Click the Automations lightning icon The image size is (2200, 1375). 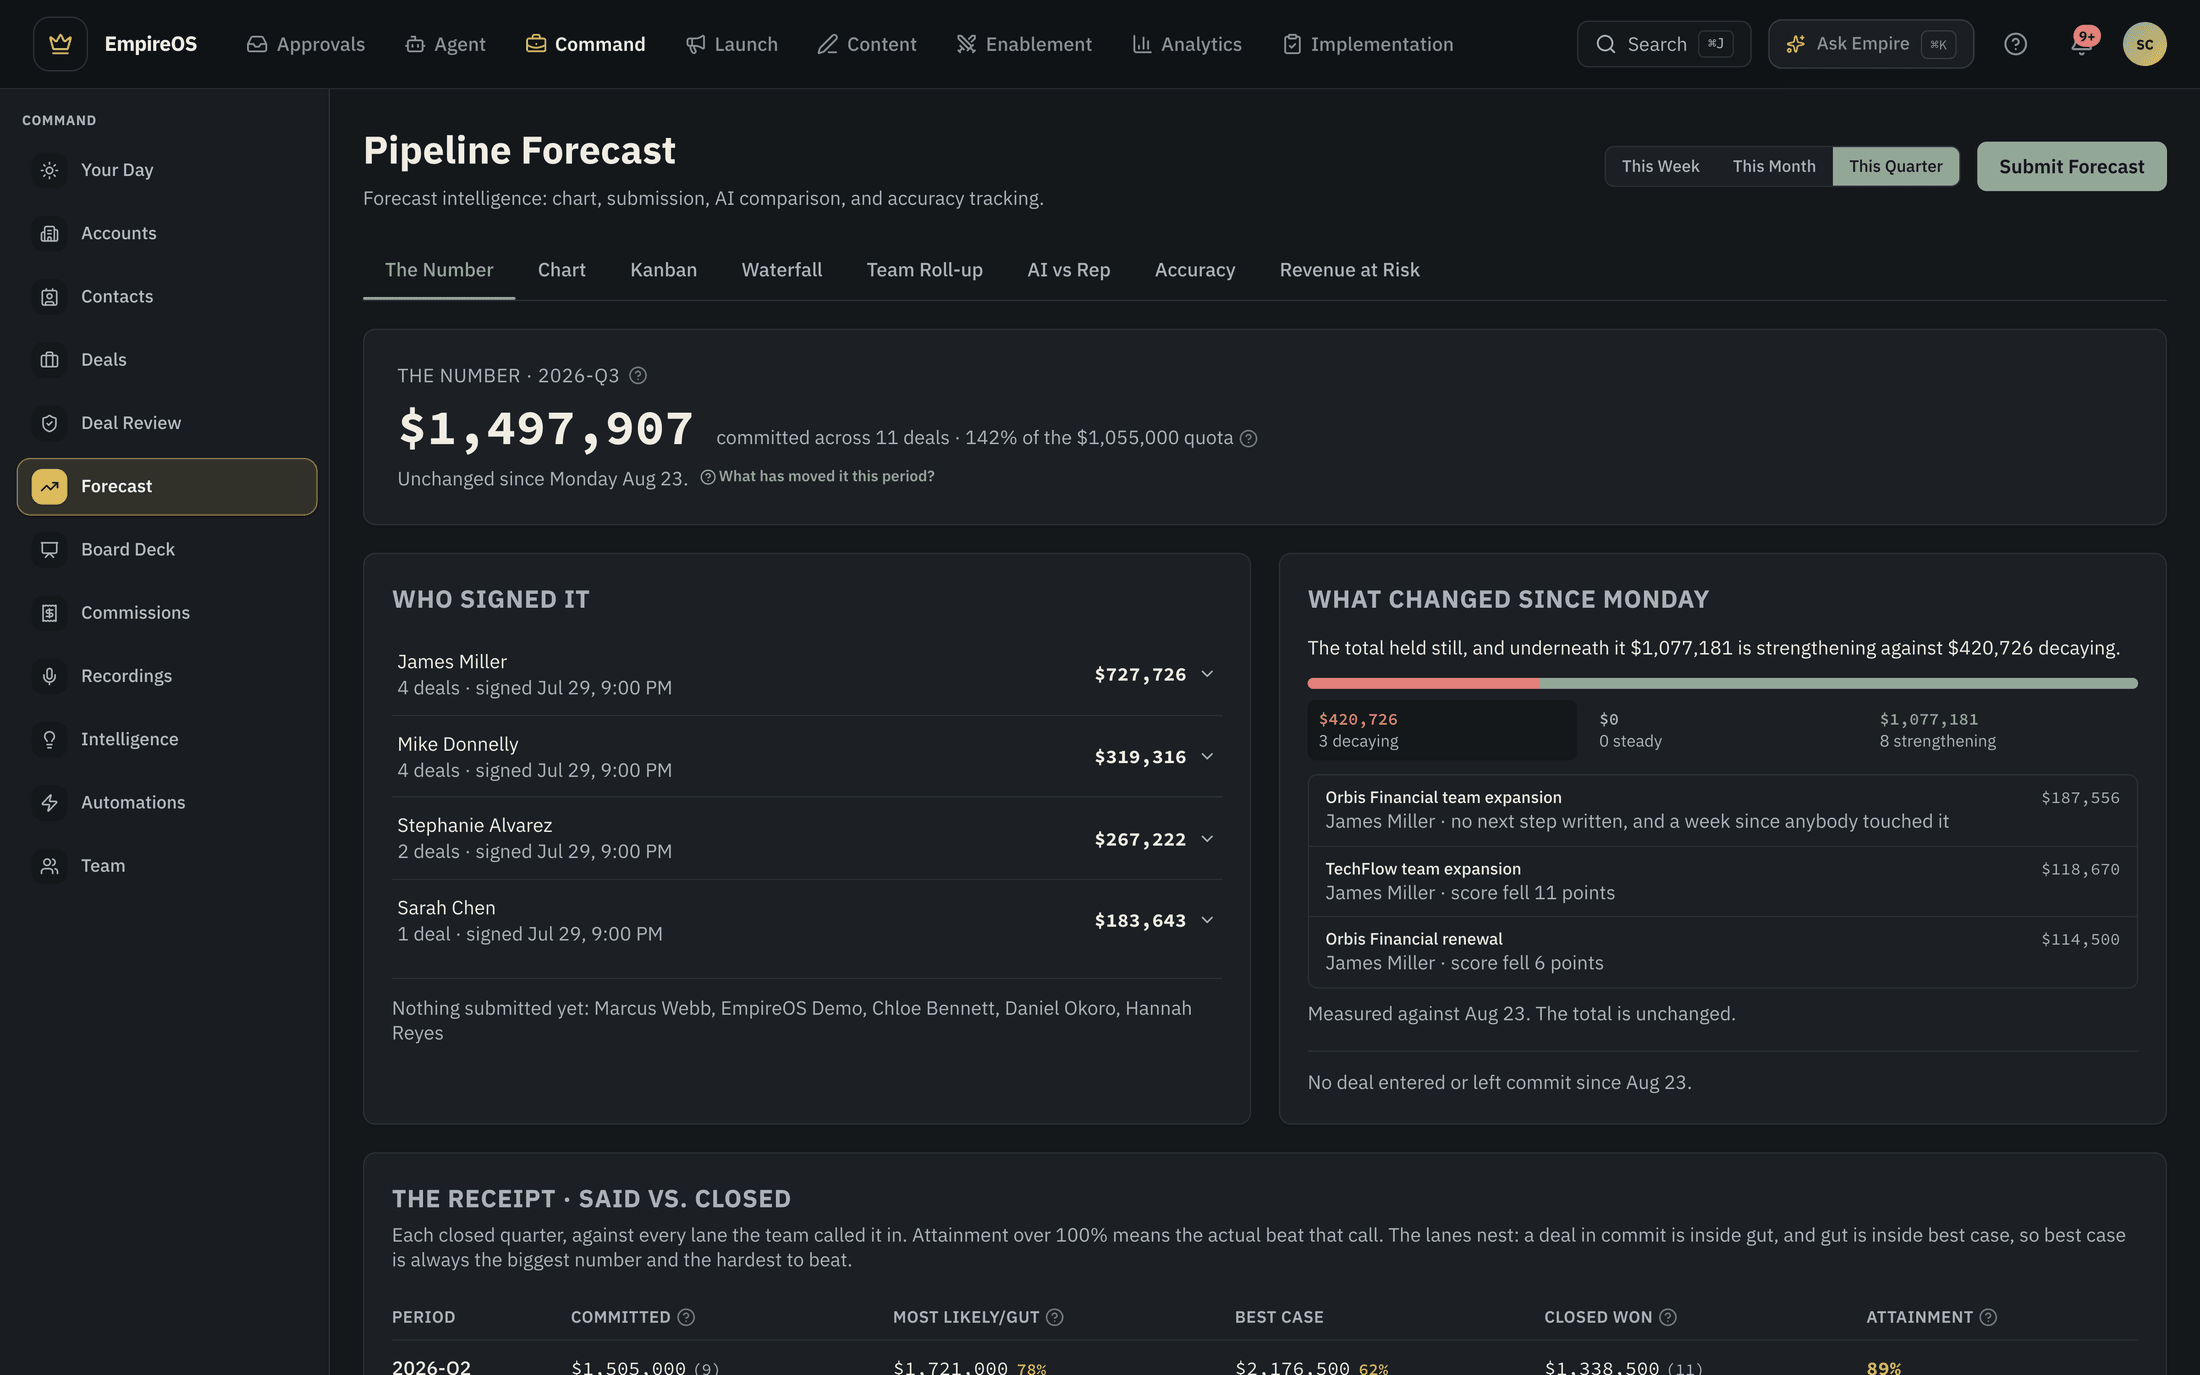[49, 802]
